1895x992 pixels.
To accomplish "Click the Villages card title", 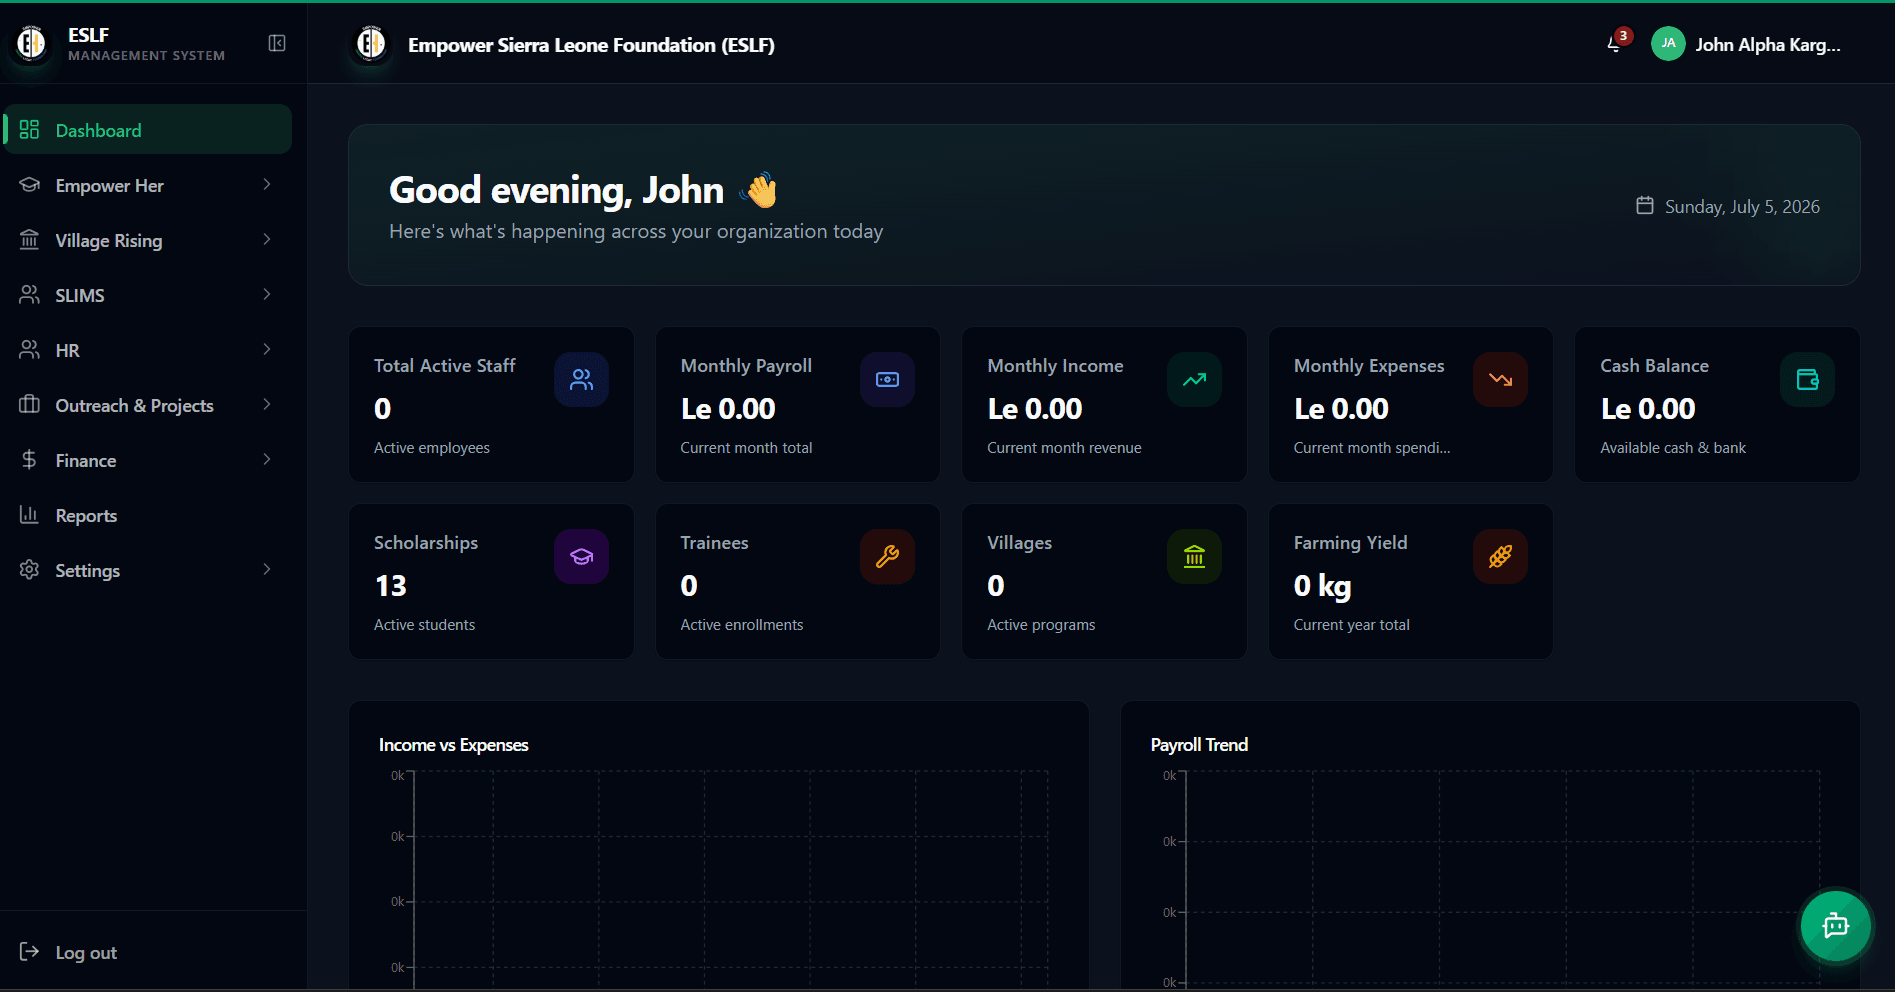I will click(x=1019, y=542).
